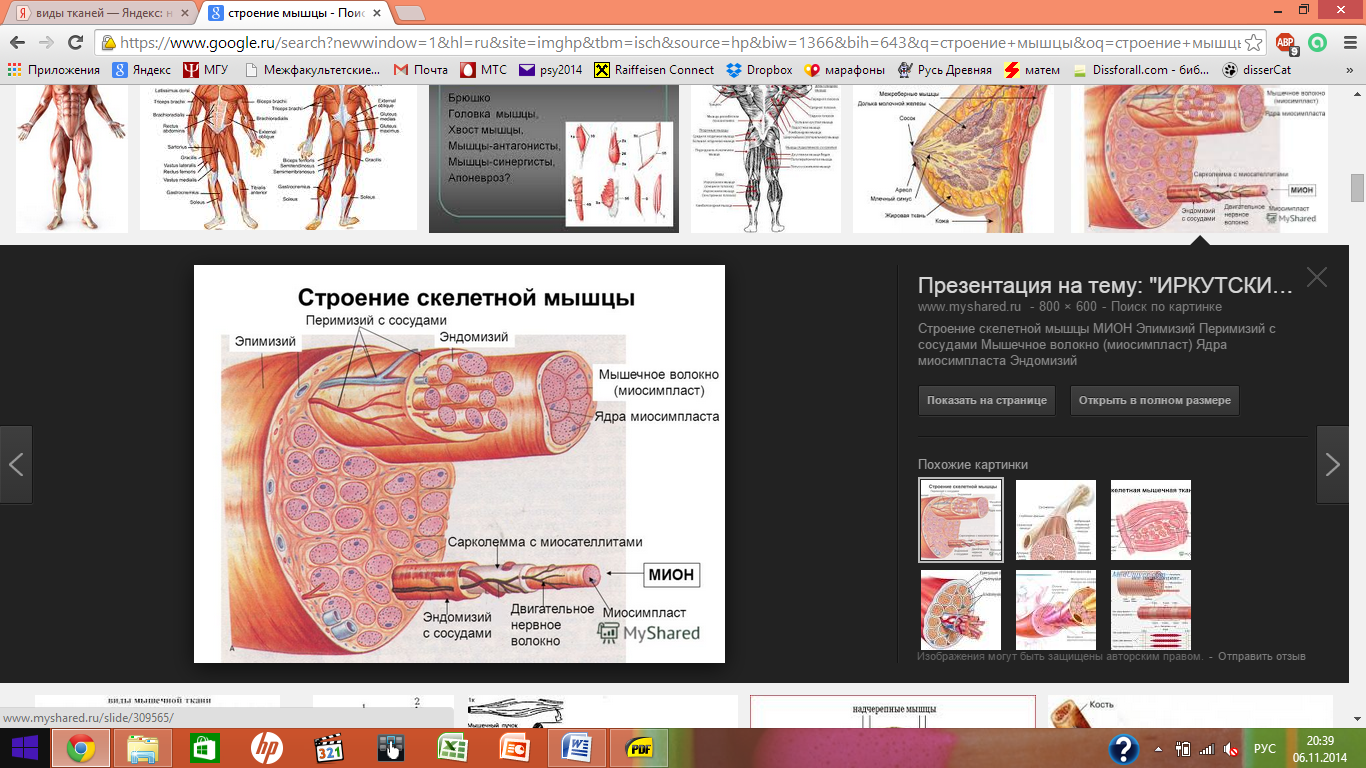1366x768 pixels.
Task: Close the 'виды тканей — Яндекс' tab
Action: pyautogui.click(x=183, y=14)
